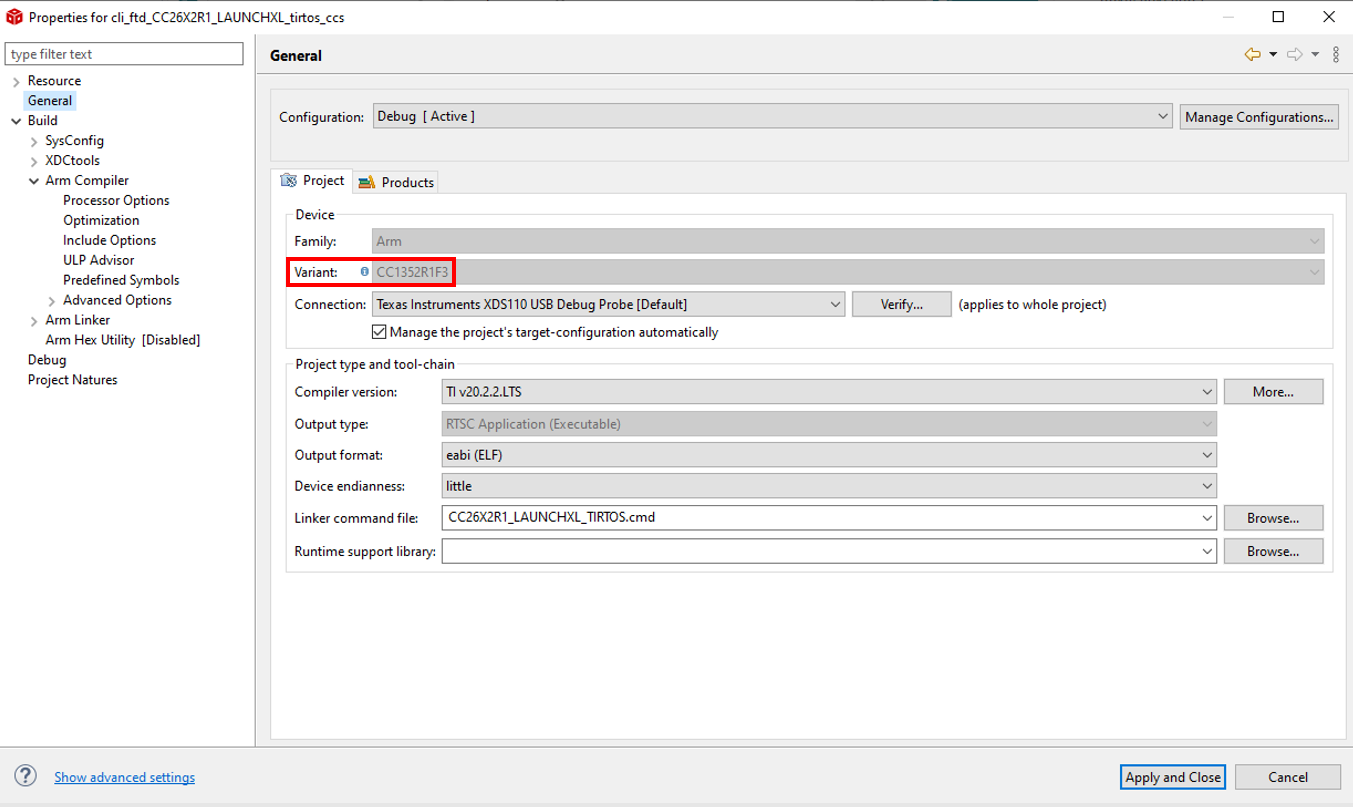The width and height of the screenshot is (1353, 807).
Task: Expand the Output format combo box
Action: [x=829, y=455]
